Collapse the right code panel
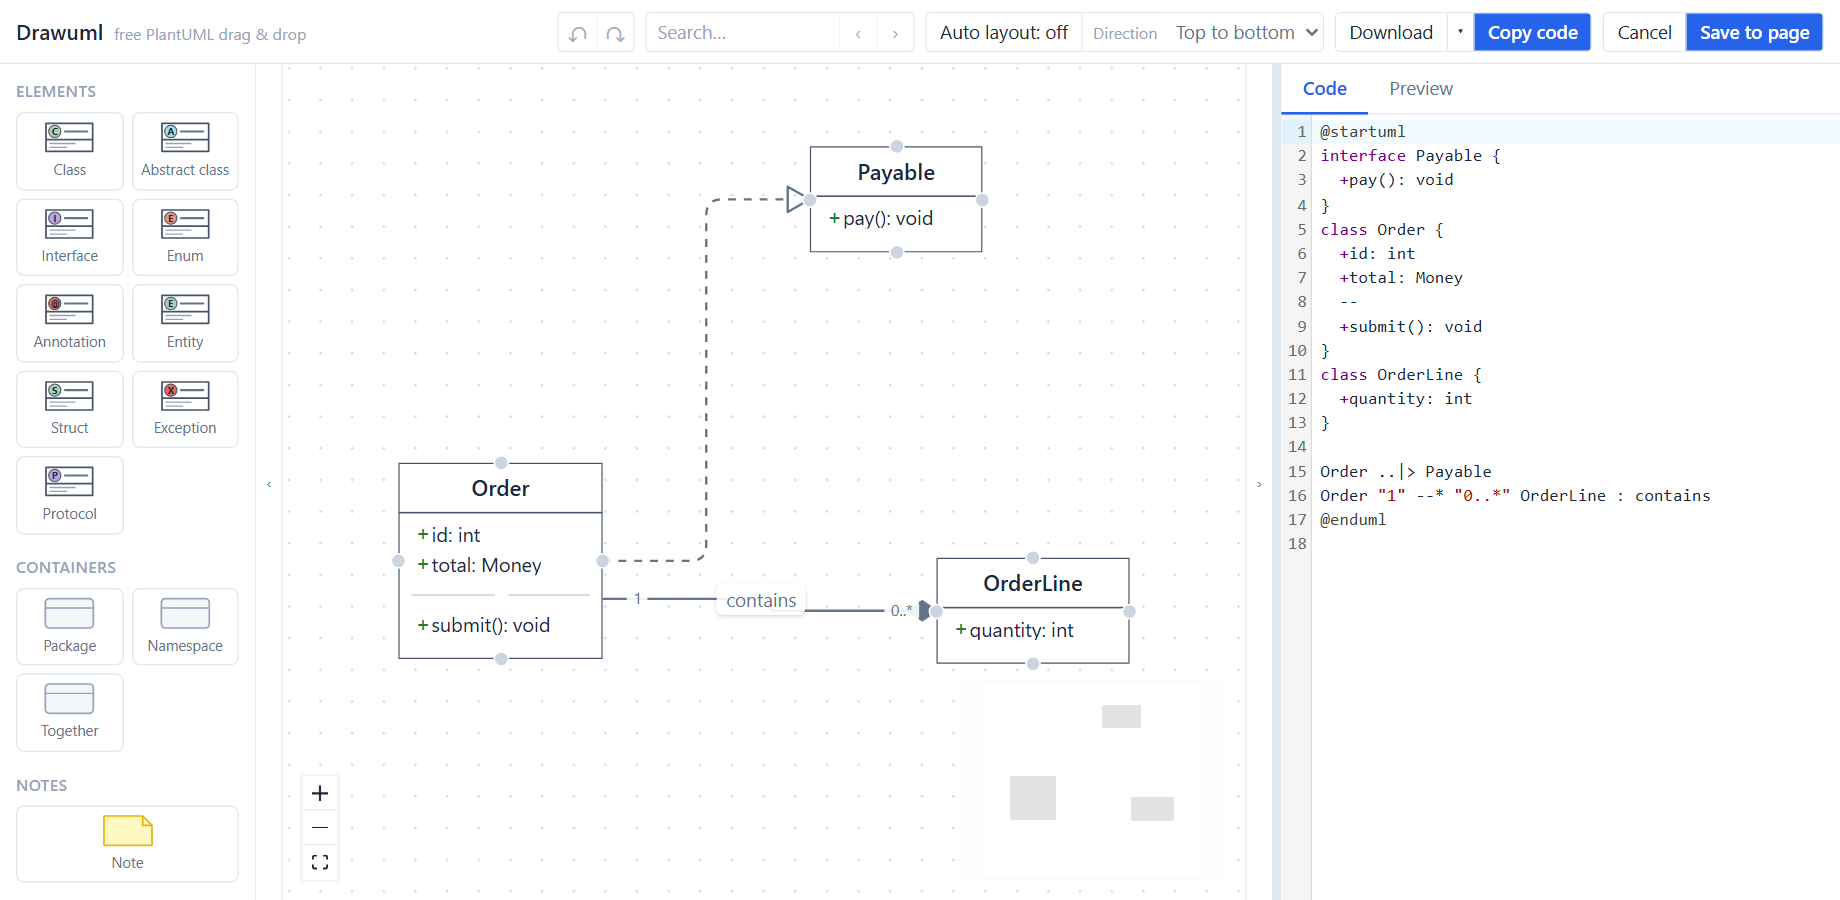1840x900 pixels. tap(1259, 484)
